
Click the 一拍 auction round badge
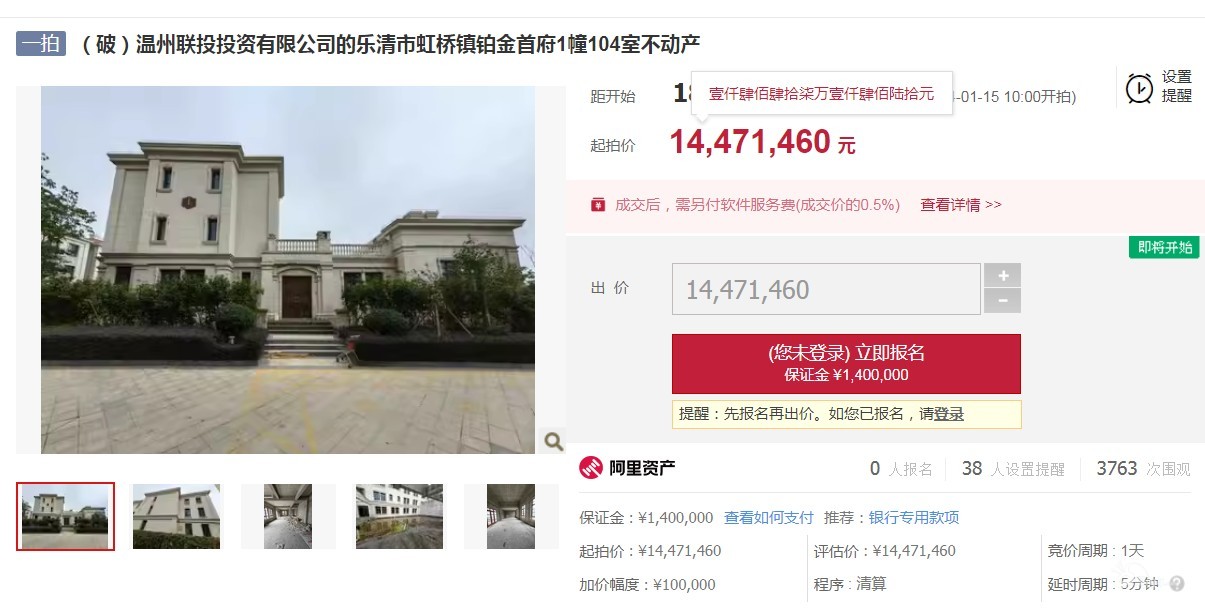tap(41, 44)
